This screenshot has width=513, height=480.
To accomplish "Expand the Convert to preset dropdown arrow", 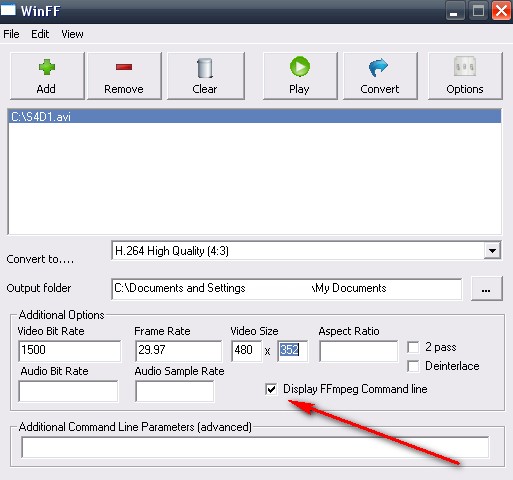I will tap(492, 250).
